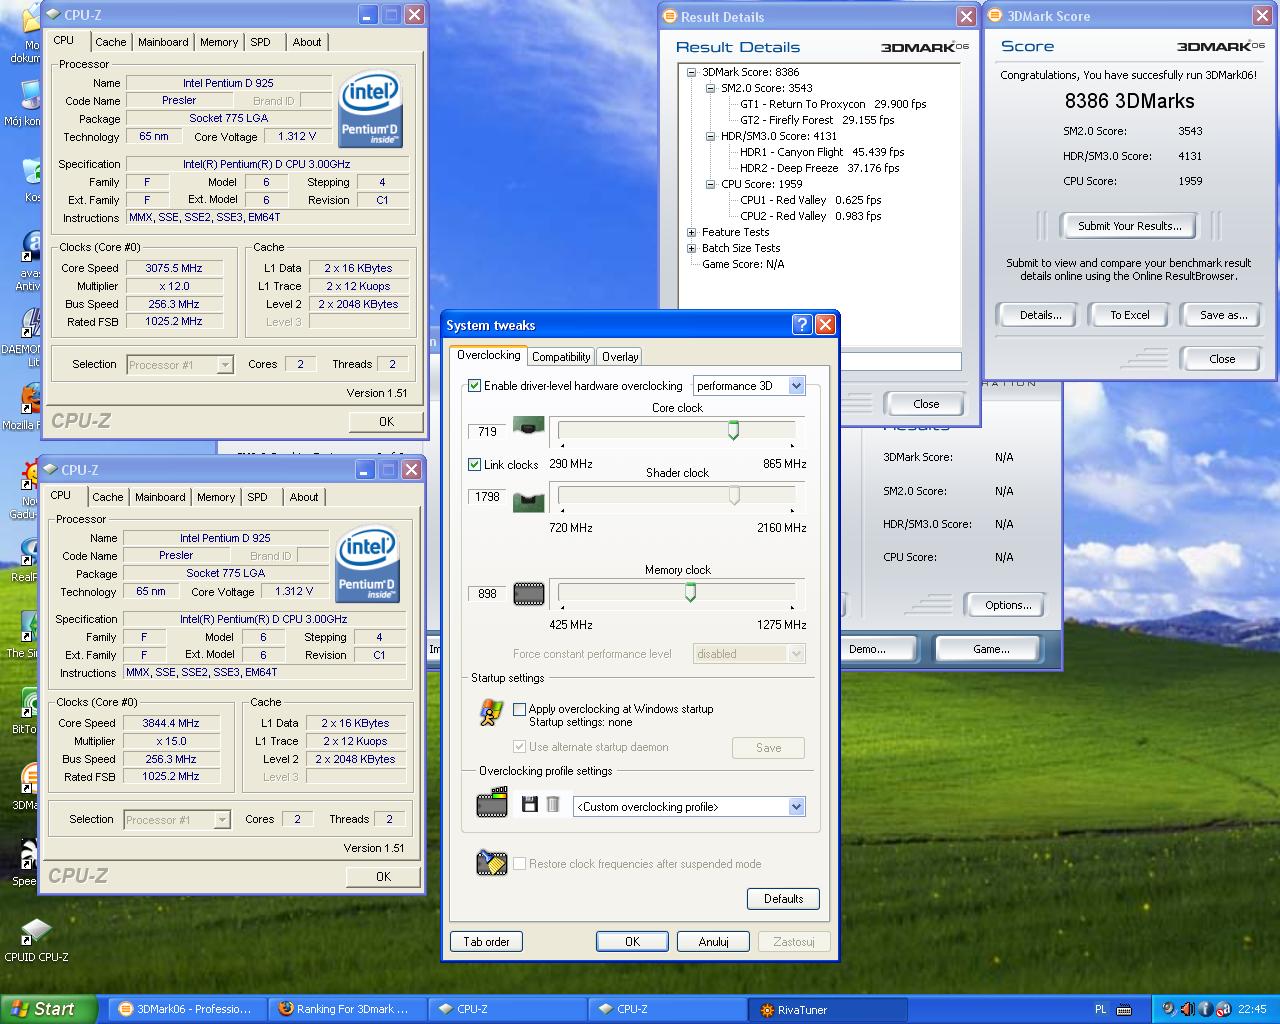Collapse the SM2.0 Score tree node

click(x=710, y=88)
